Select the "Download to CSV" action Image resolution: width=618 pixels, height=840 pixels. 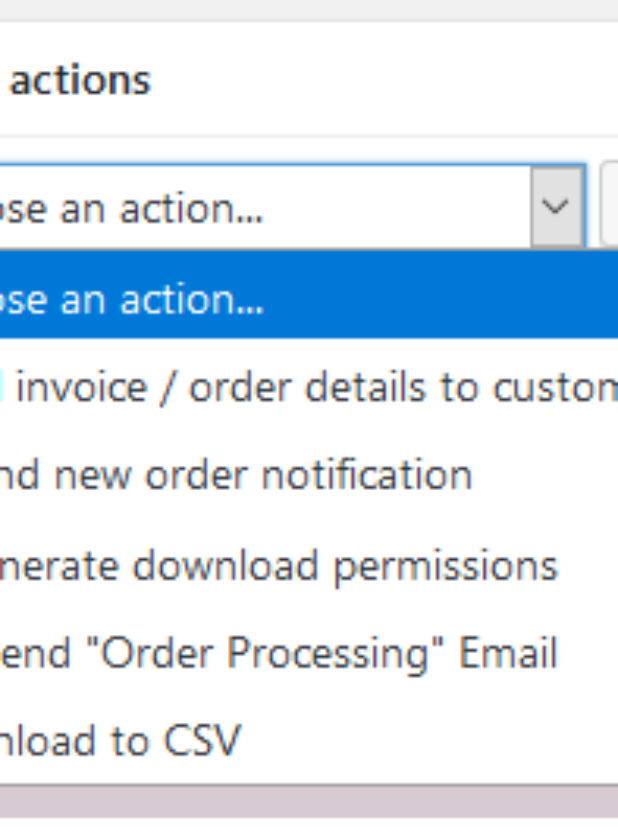120,741
